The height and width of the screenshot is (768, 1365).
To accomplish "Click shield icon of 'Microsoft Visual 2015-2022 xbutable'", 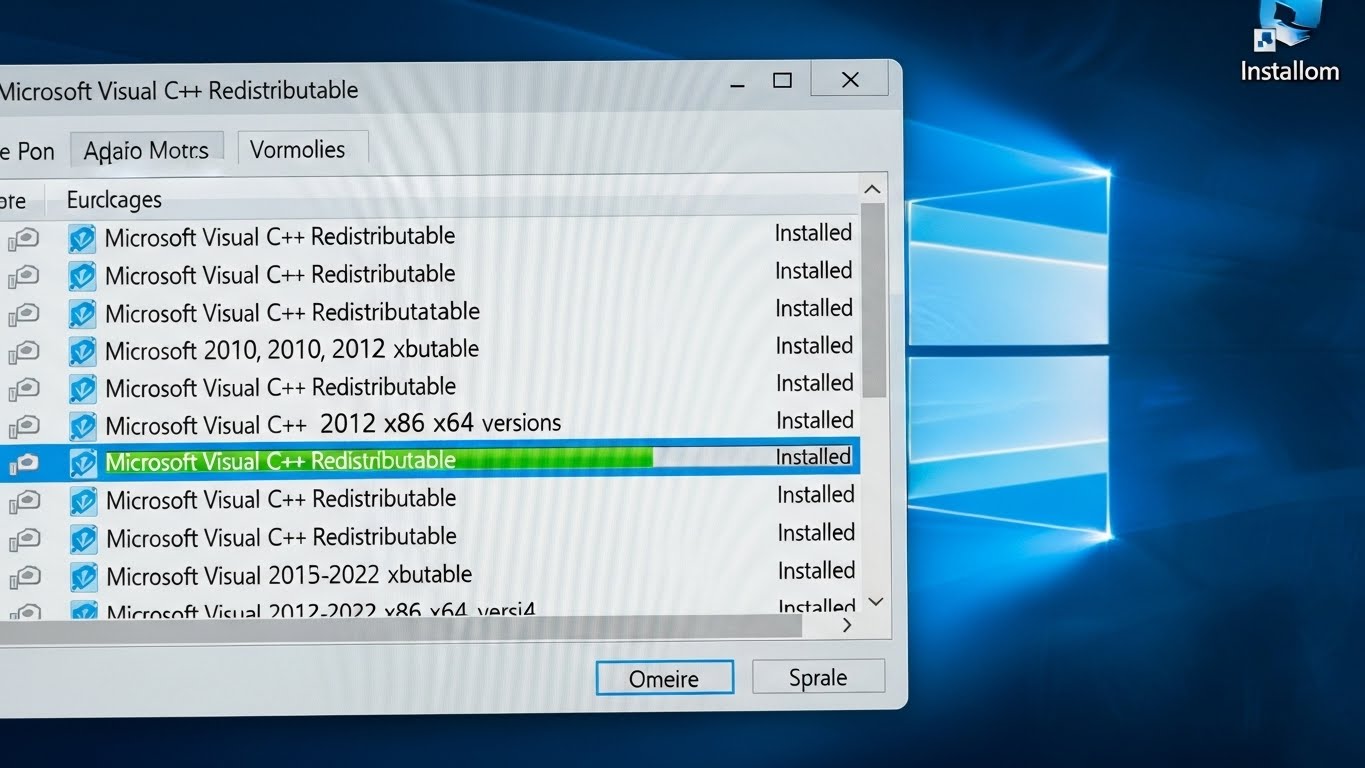I will [82, 576].
